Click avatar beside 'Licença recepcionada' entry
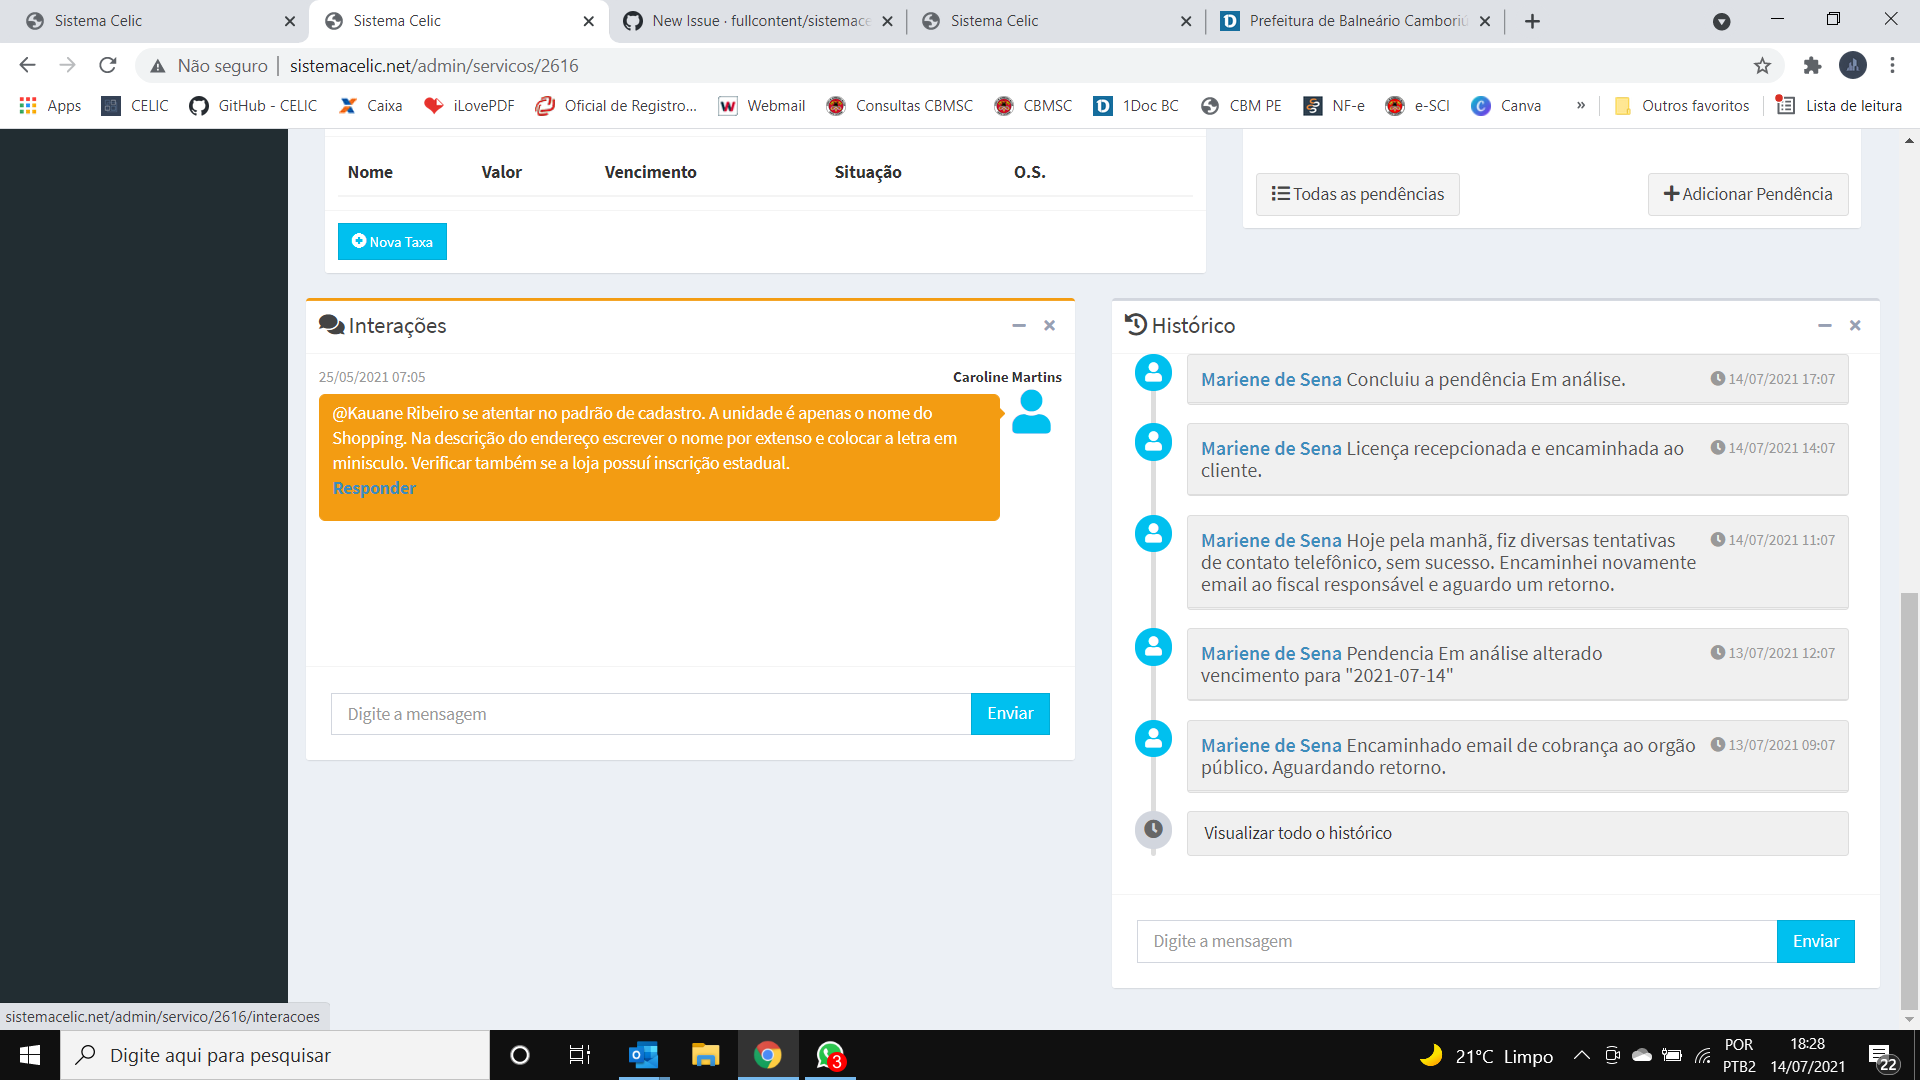Screen dimensions: 1920x1080 (1153, 442)
